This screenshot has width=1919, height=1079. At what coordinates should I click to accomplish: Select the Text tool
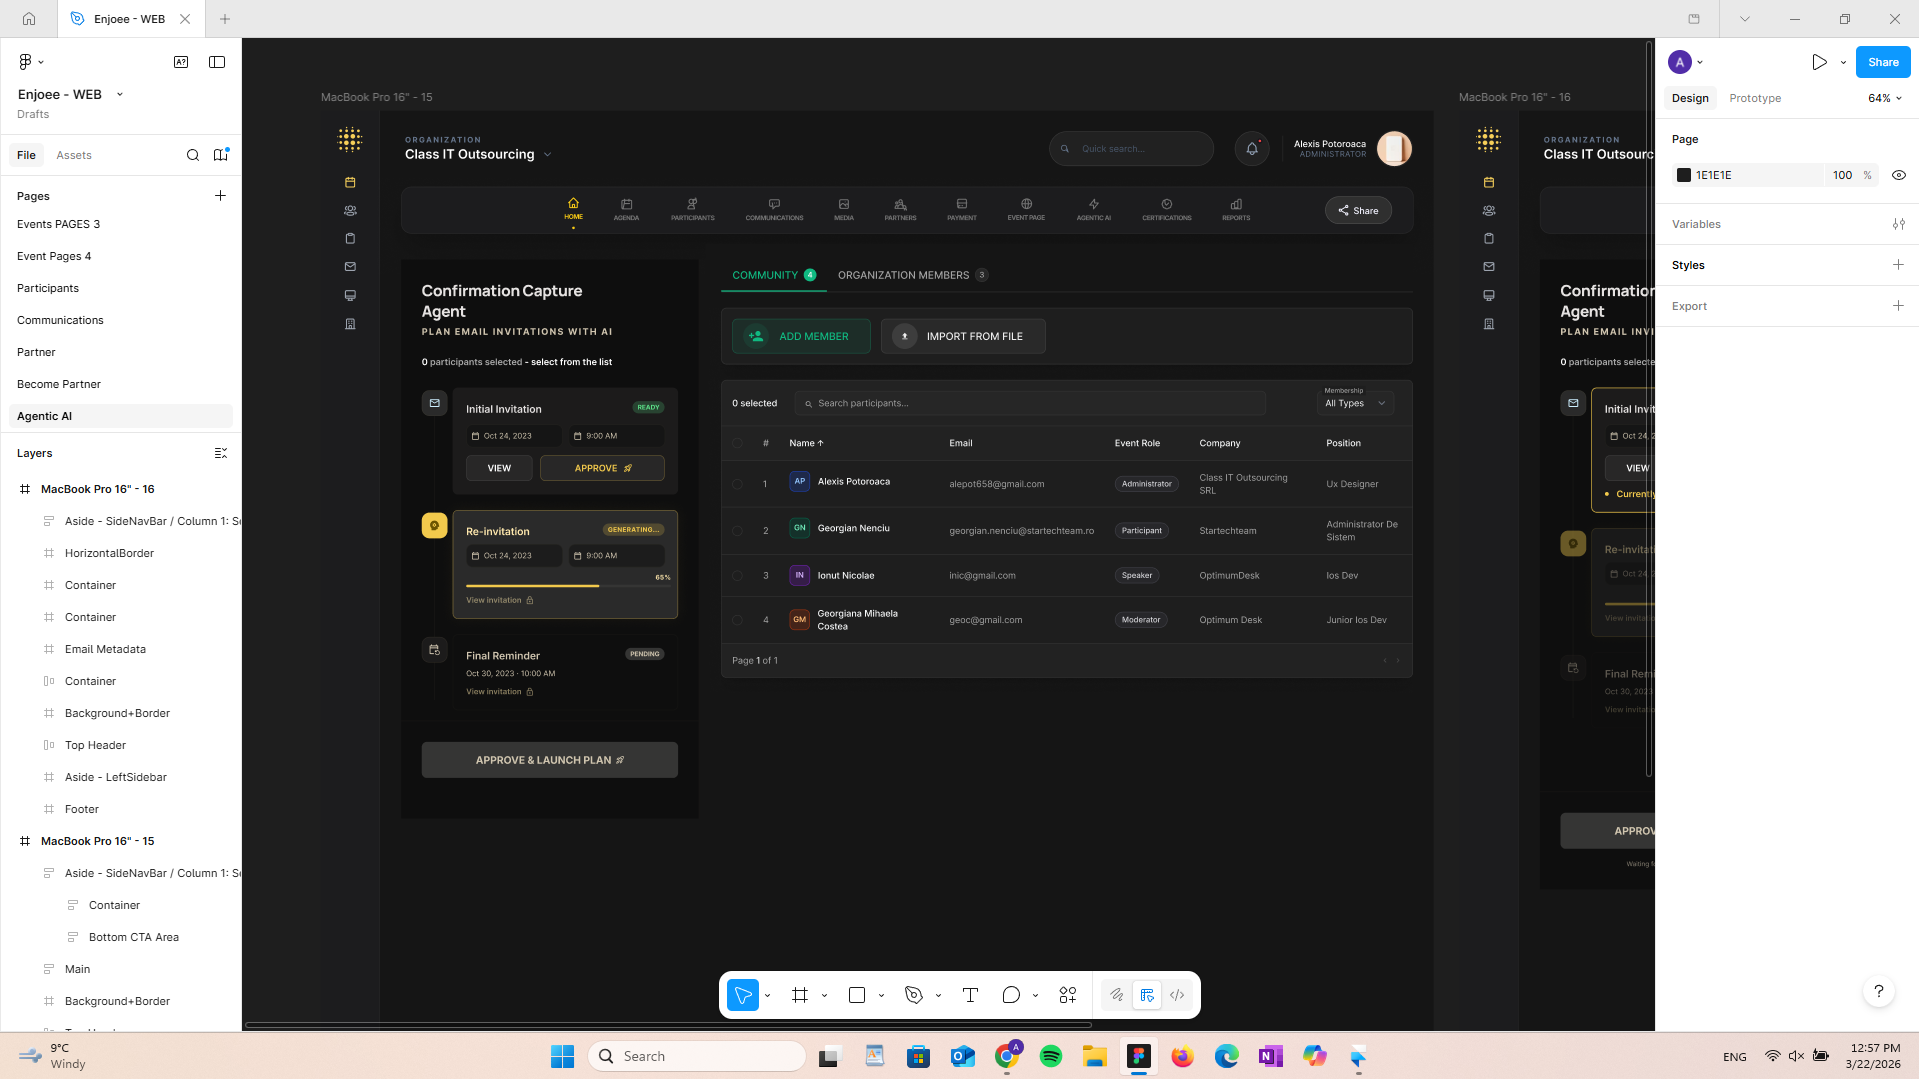point(970,995)
